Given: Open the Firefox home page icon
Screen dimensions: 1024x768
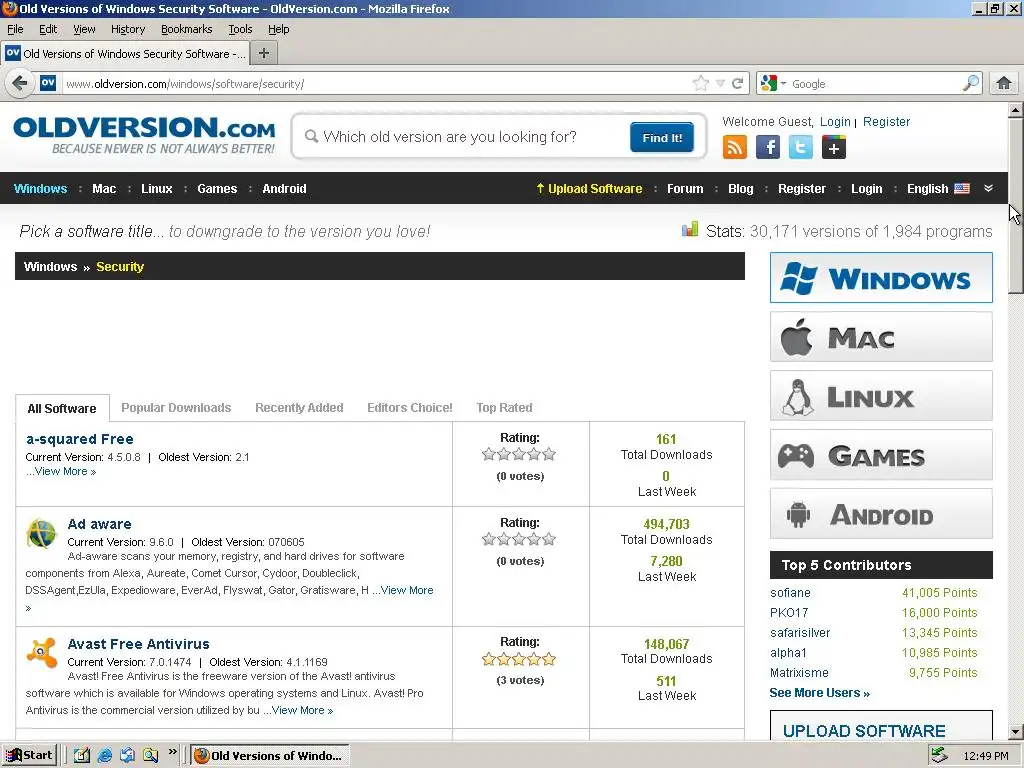Looking at the screenshot, I should coord(1004,84).
